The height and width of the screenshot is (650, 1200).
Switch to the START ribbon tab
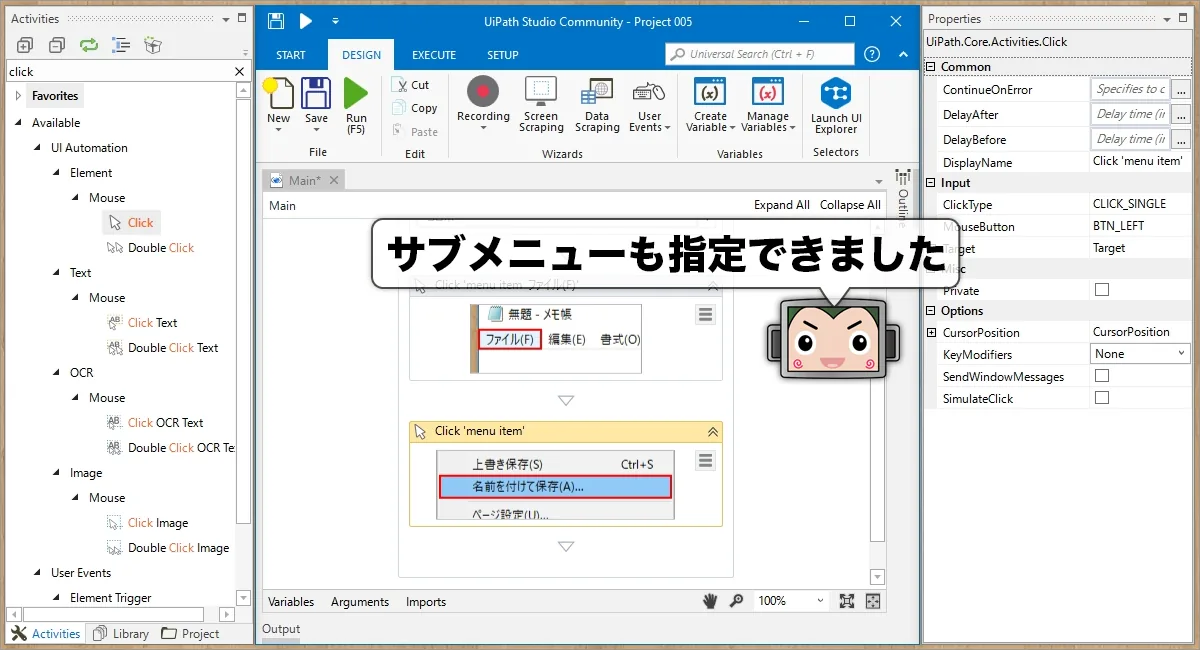(291, 55)
